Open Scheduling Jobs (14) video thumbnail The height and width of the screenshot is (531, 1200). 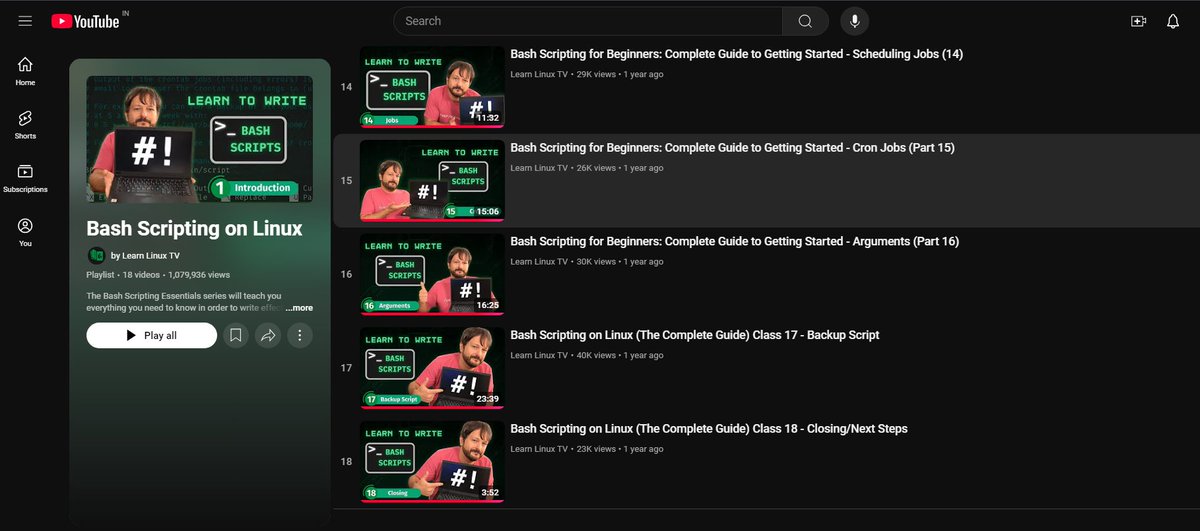(432, 86)
